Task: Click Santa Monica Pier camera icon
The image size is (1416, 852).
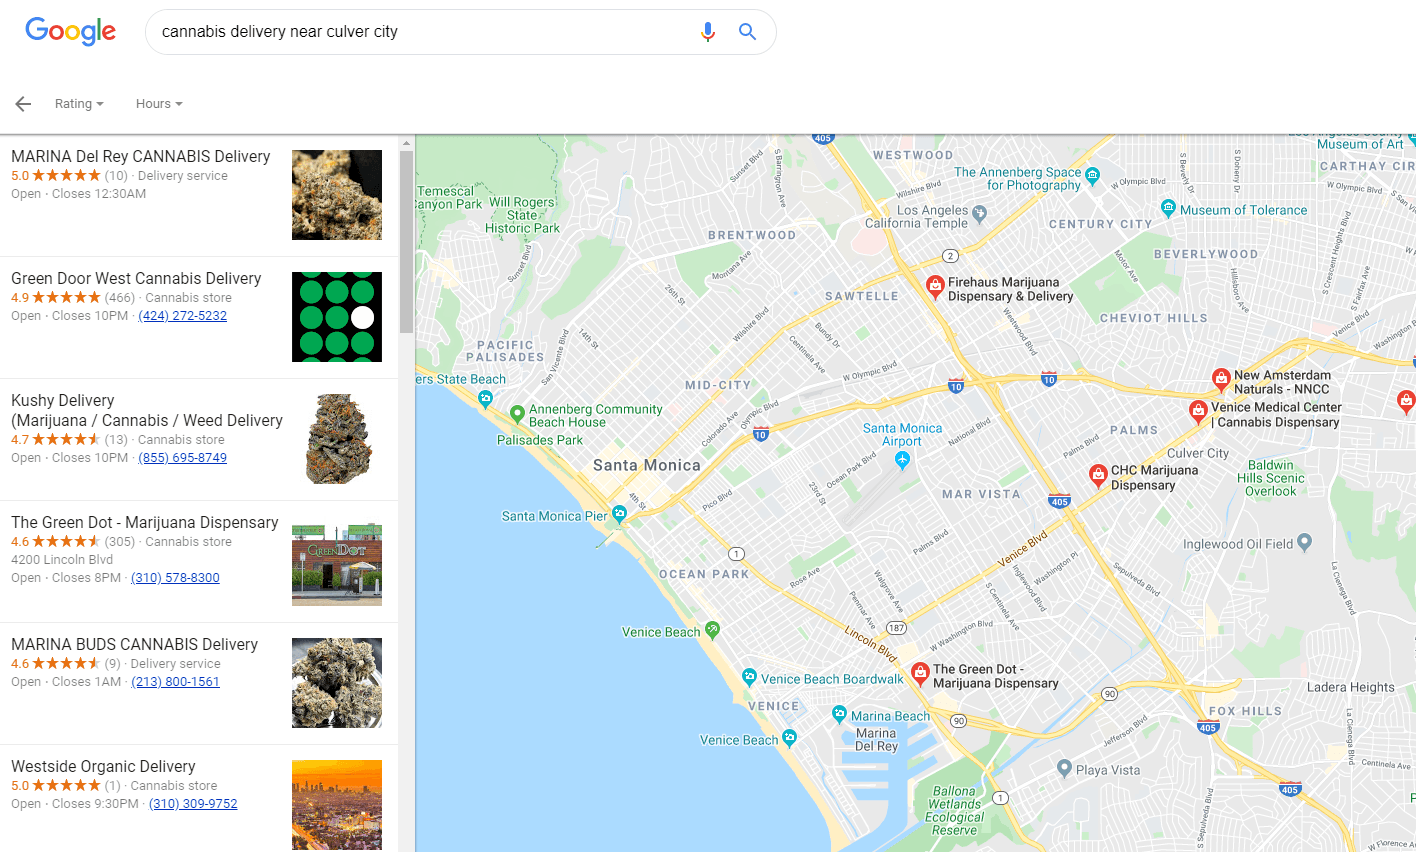Action: tap(619, 514)
